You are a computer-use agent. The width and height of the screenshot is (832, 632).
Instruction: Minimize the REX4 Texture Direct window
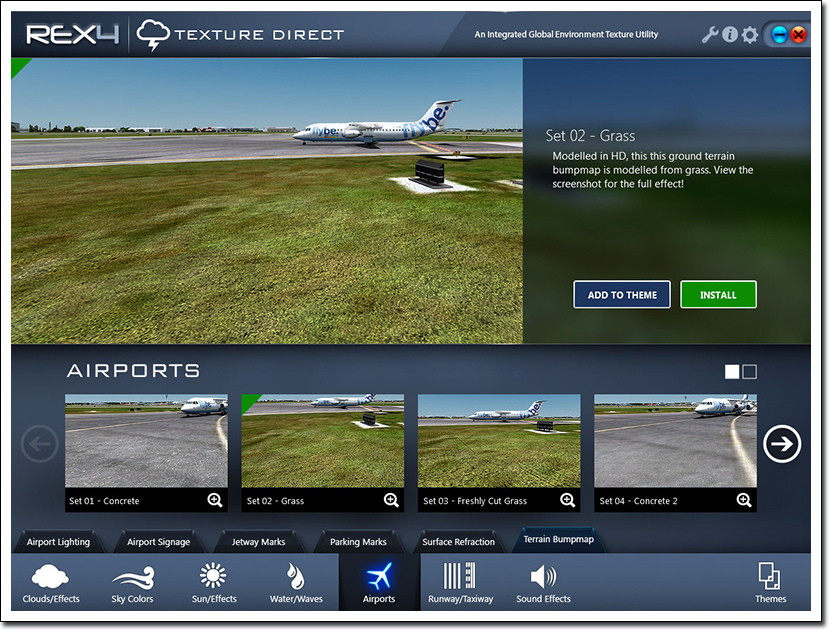point(779,35)
